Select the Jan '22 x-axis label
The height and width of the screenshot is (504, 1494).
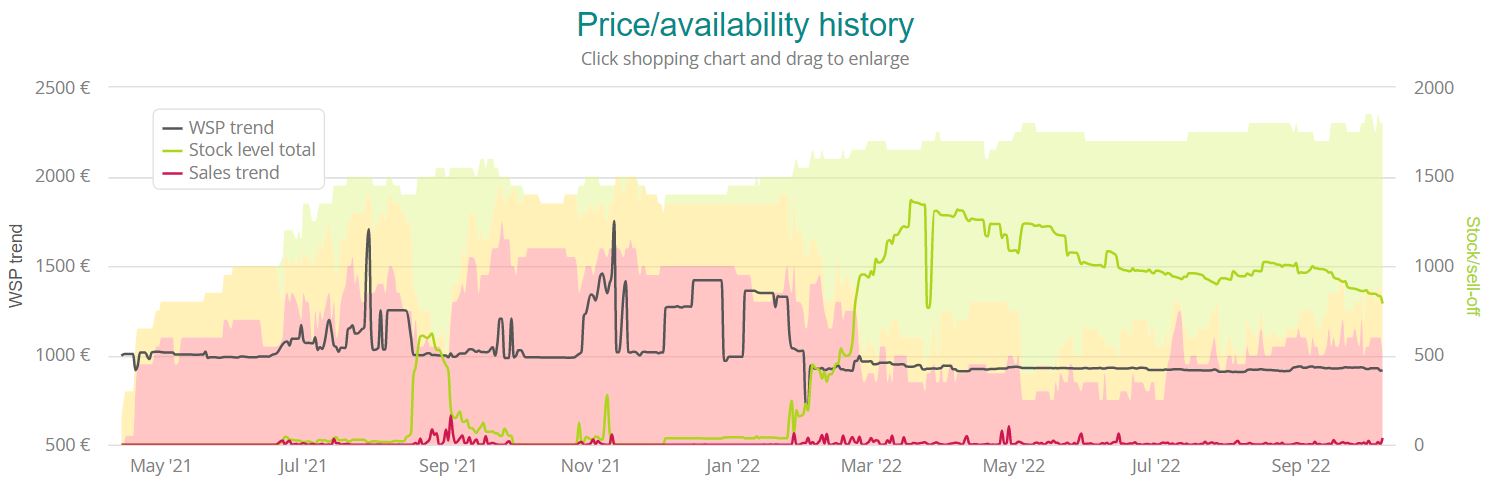pos(735,466)
